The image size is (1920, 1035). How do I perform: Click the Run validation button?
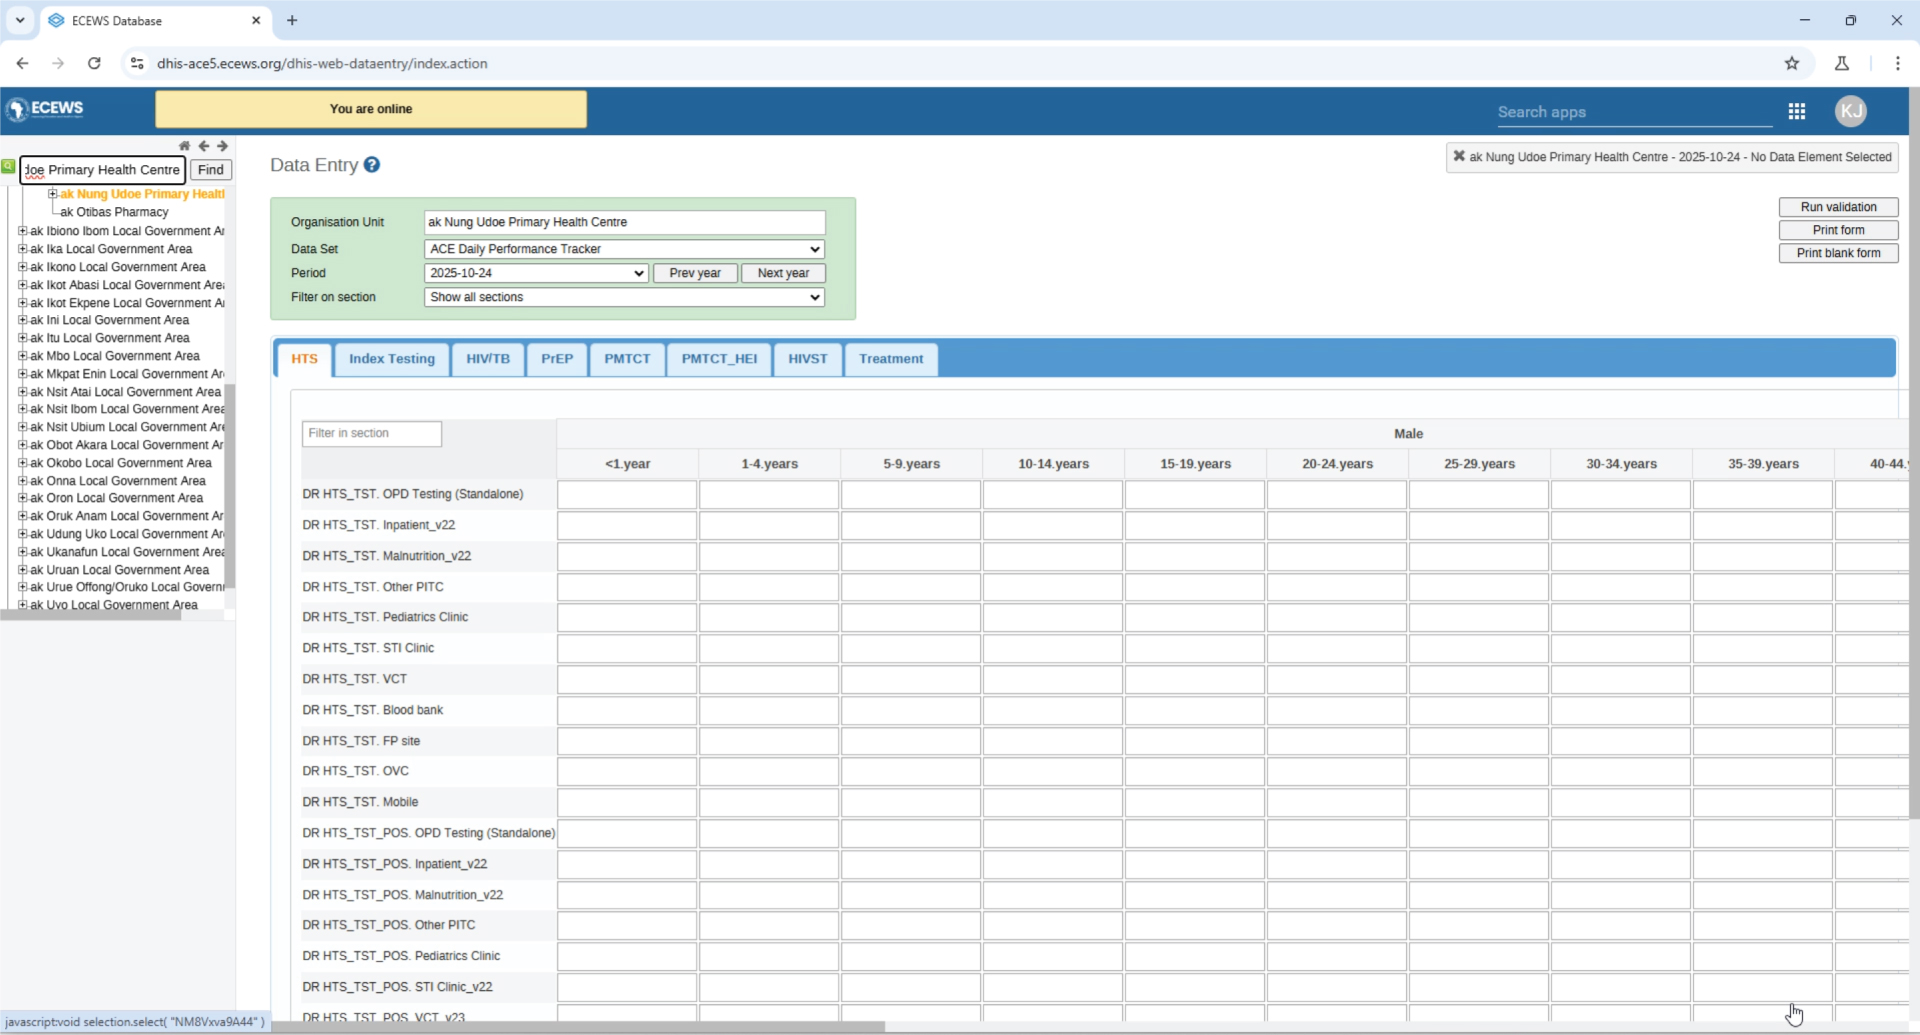1837,207
